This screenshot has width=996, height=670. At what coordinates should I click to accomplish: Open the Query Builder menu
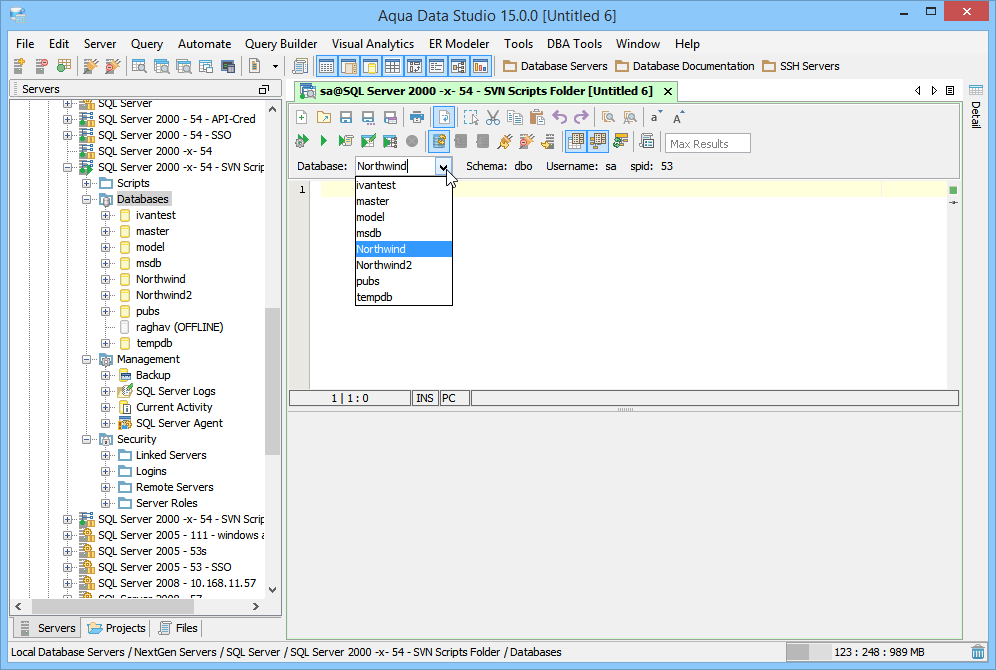(281, 44)
